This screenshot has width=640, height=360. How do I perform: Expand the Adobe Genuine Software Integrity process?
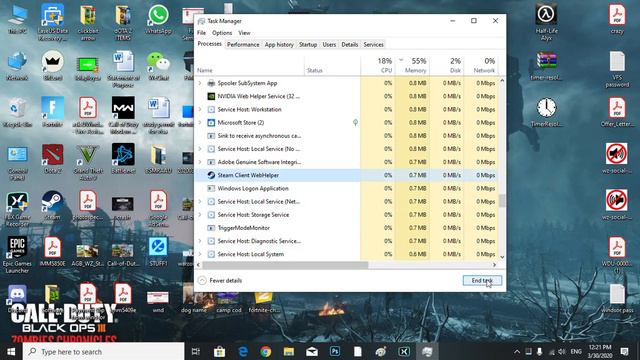(x=200, y=162)
